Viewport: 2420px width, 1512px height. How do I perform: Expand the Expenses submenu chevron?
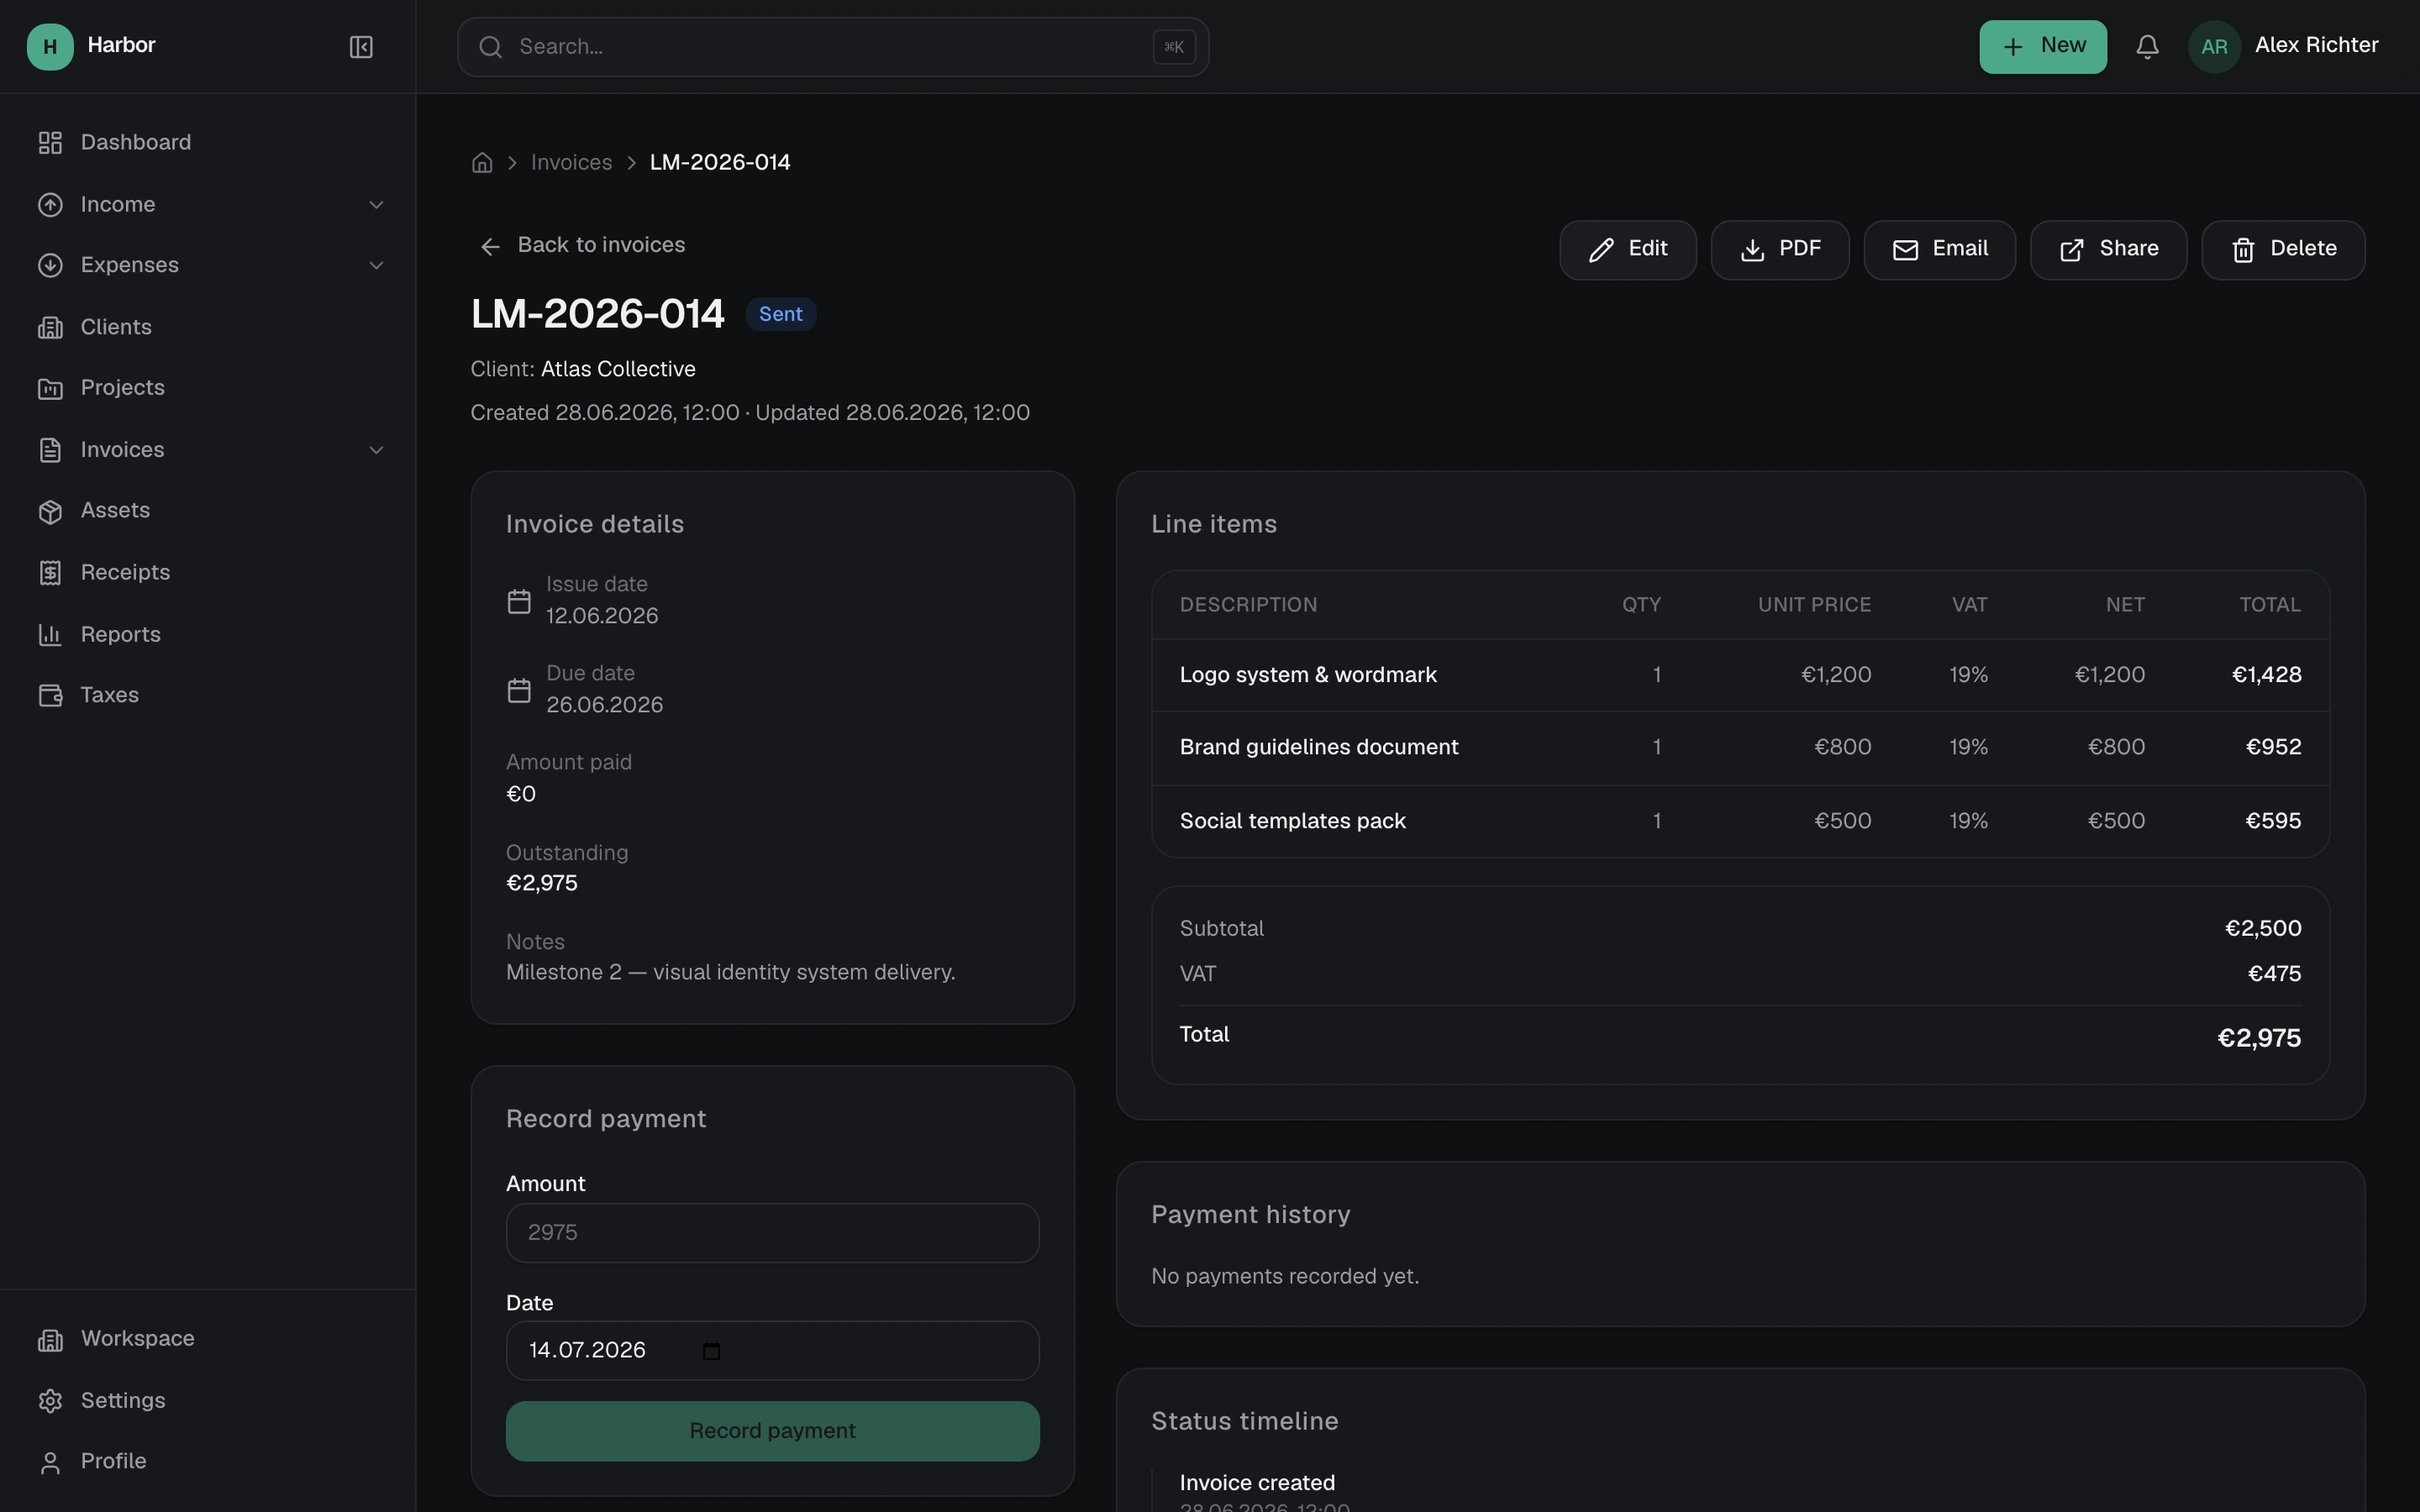coord(376,266)
